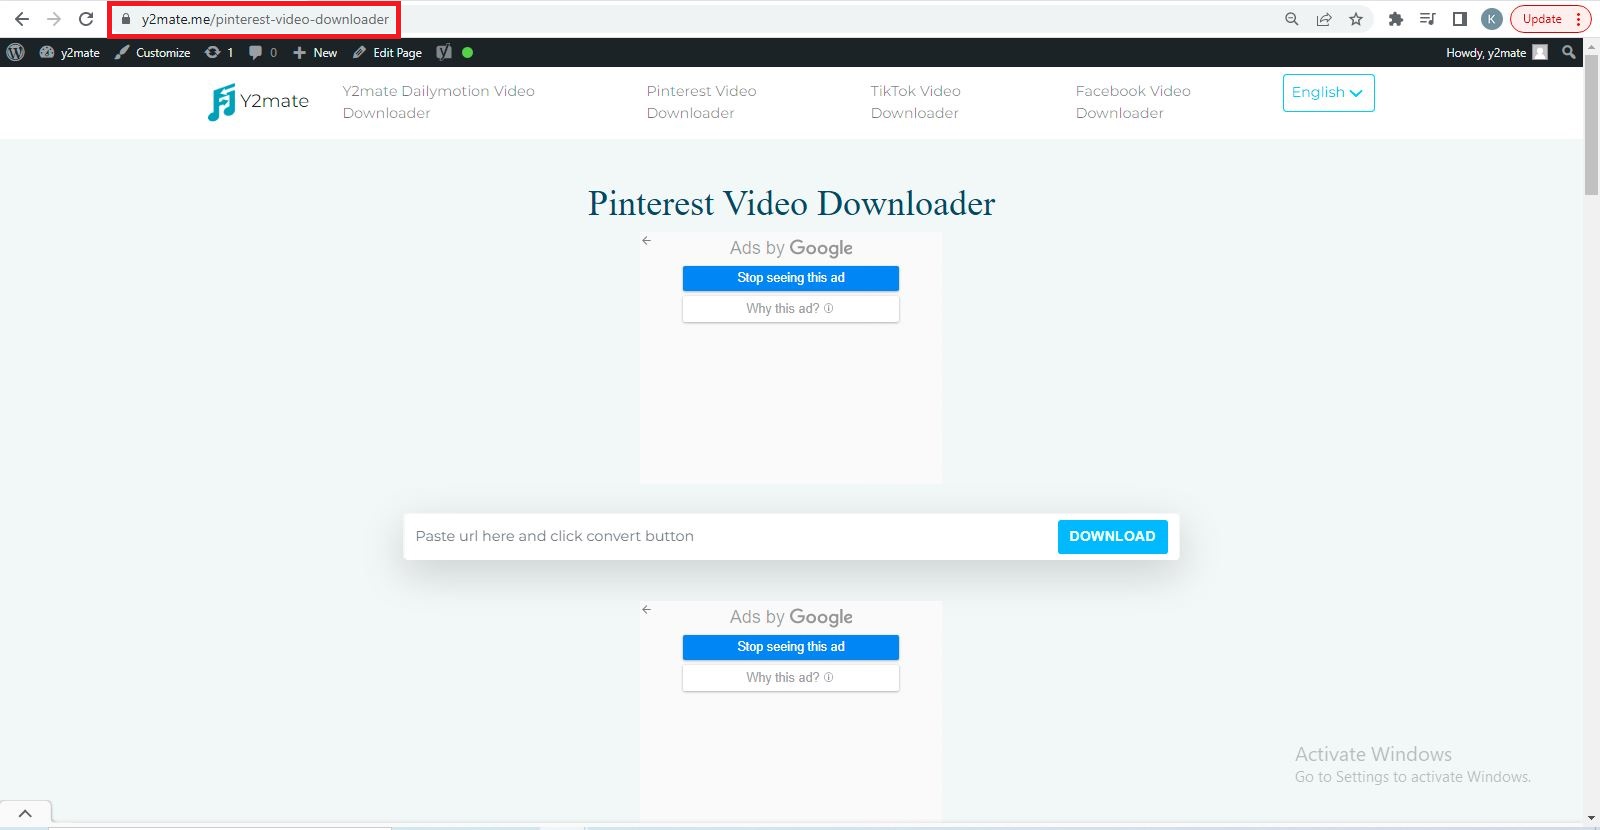Open the y2mate site dashboard menu
Screen dimensions: 1600x830
[x=70, y=53]
